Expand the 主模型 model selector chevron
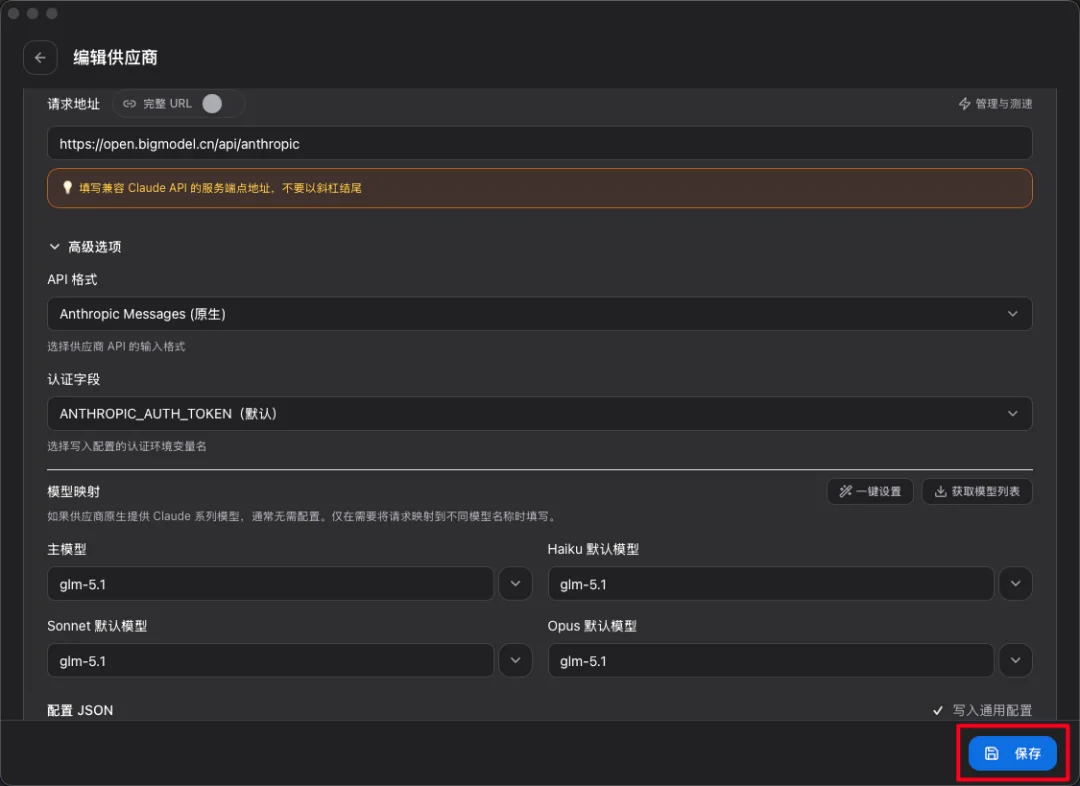Screen dimensions: 1080x786 click(x=515, y=583)
